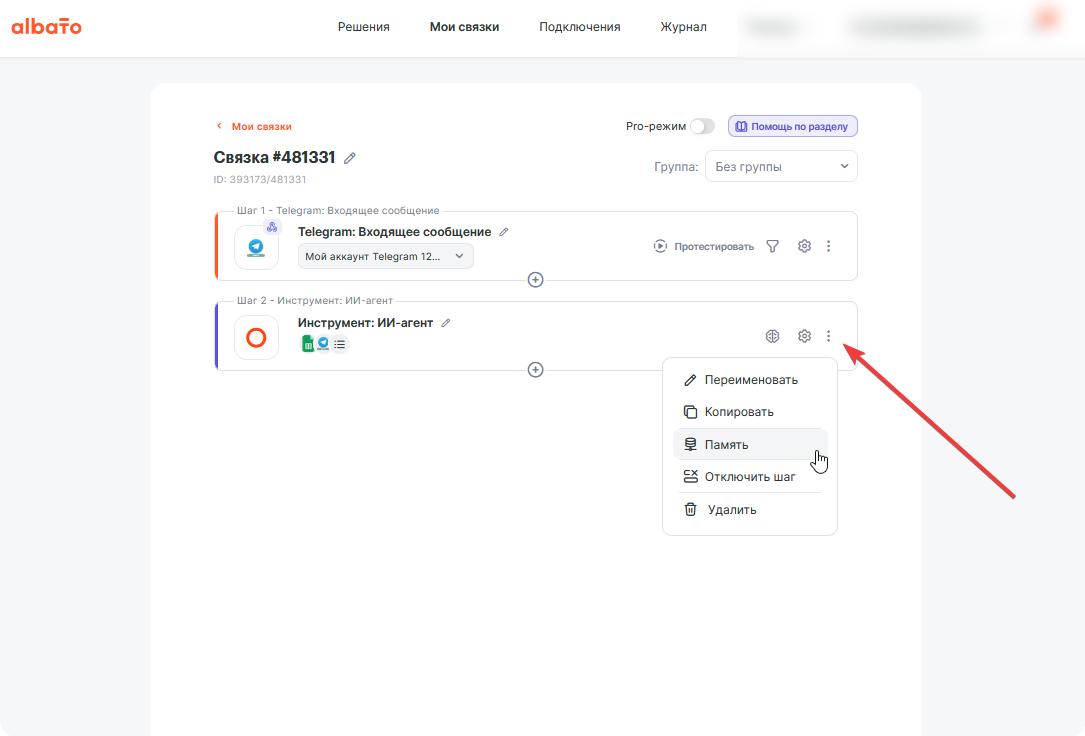Click Помощь по разделу button
This screenshot has height=736, width=1085.
point(792,127)
